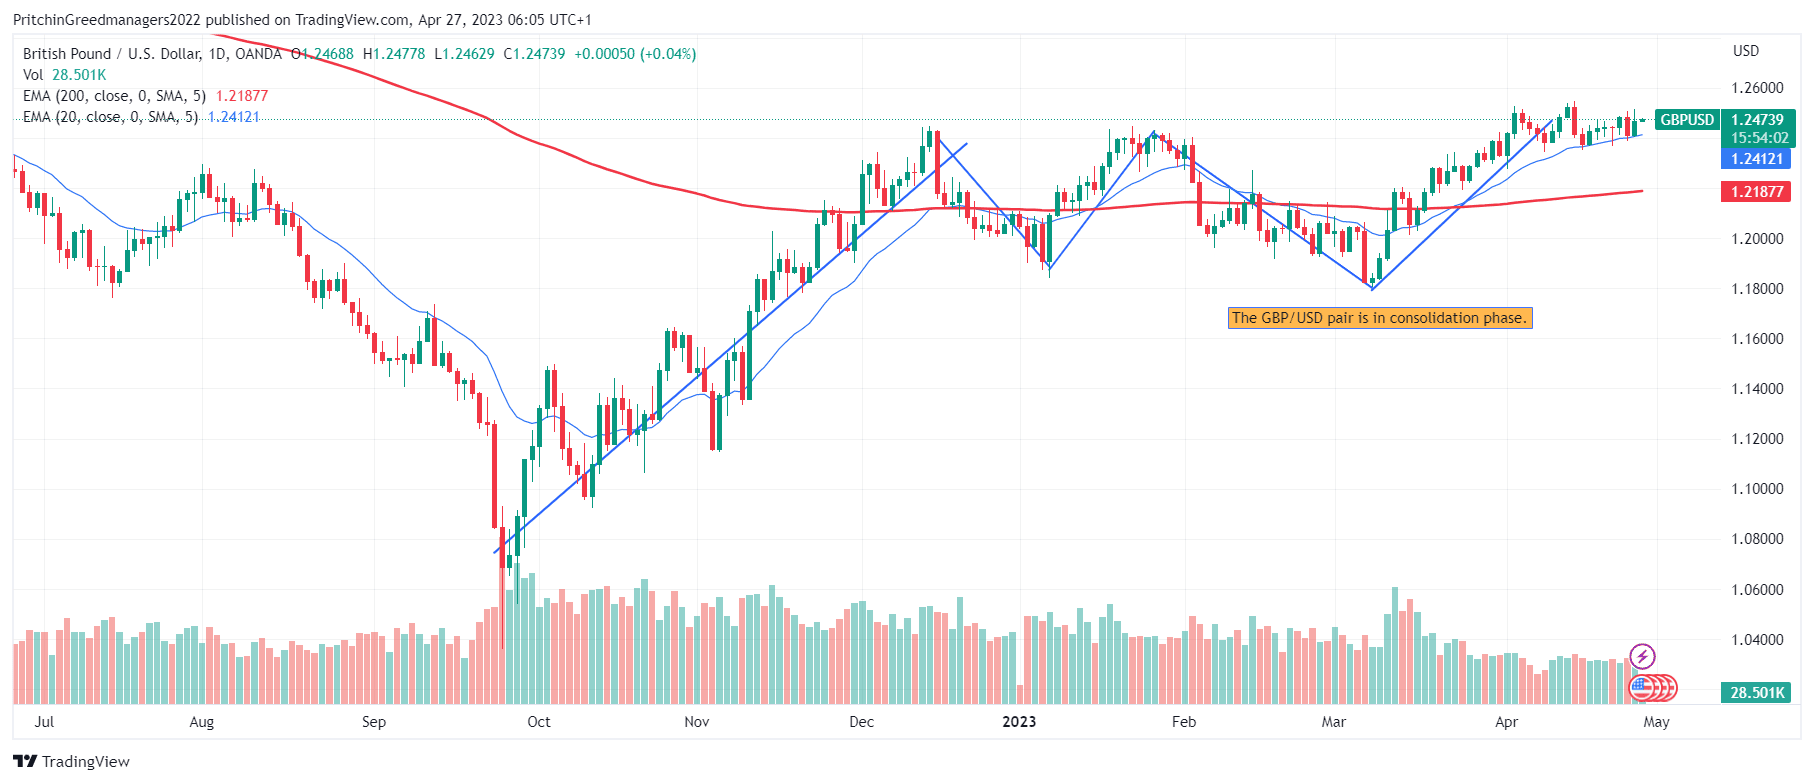
Task: Click the 1.26000 price axis label
Action: click(x=1757, y=88)
